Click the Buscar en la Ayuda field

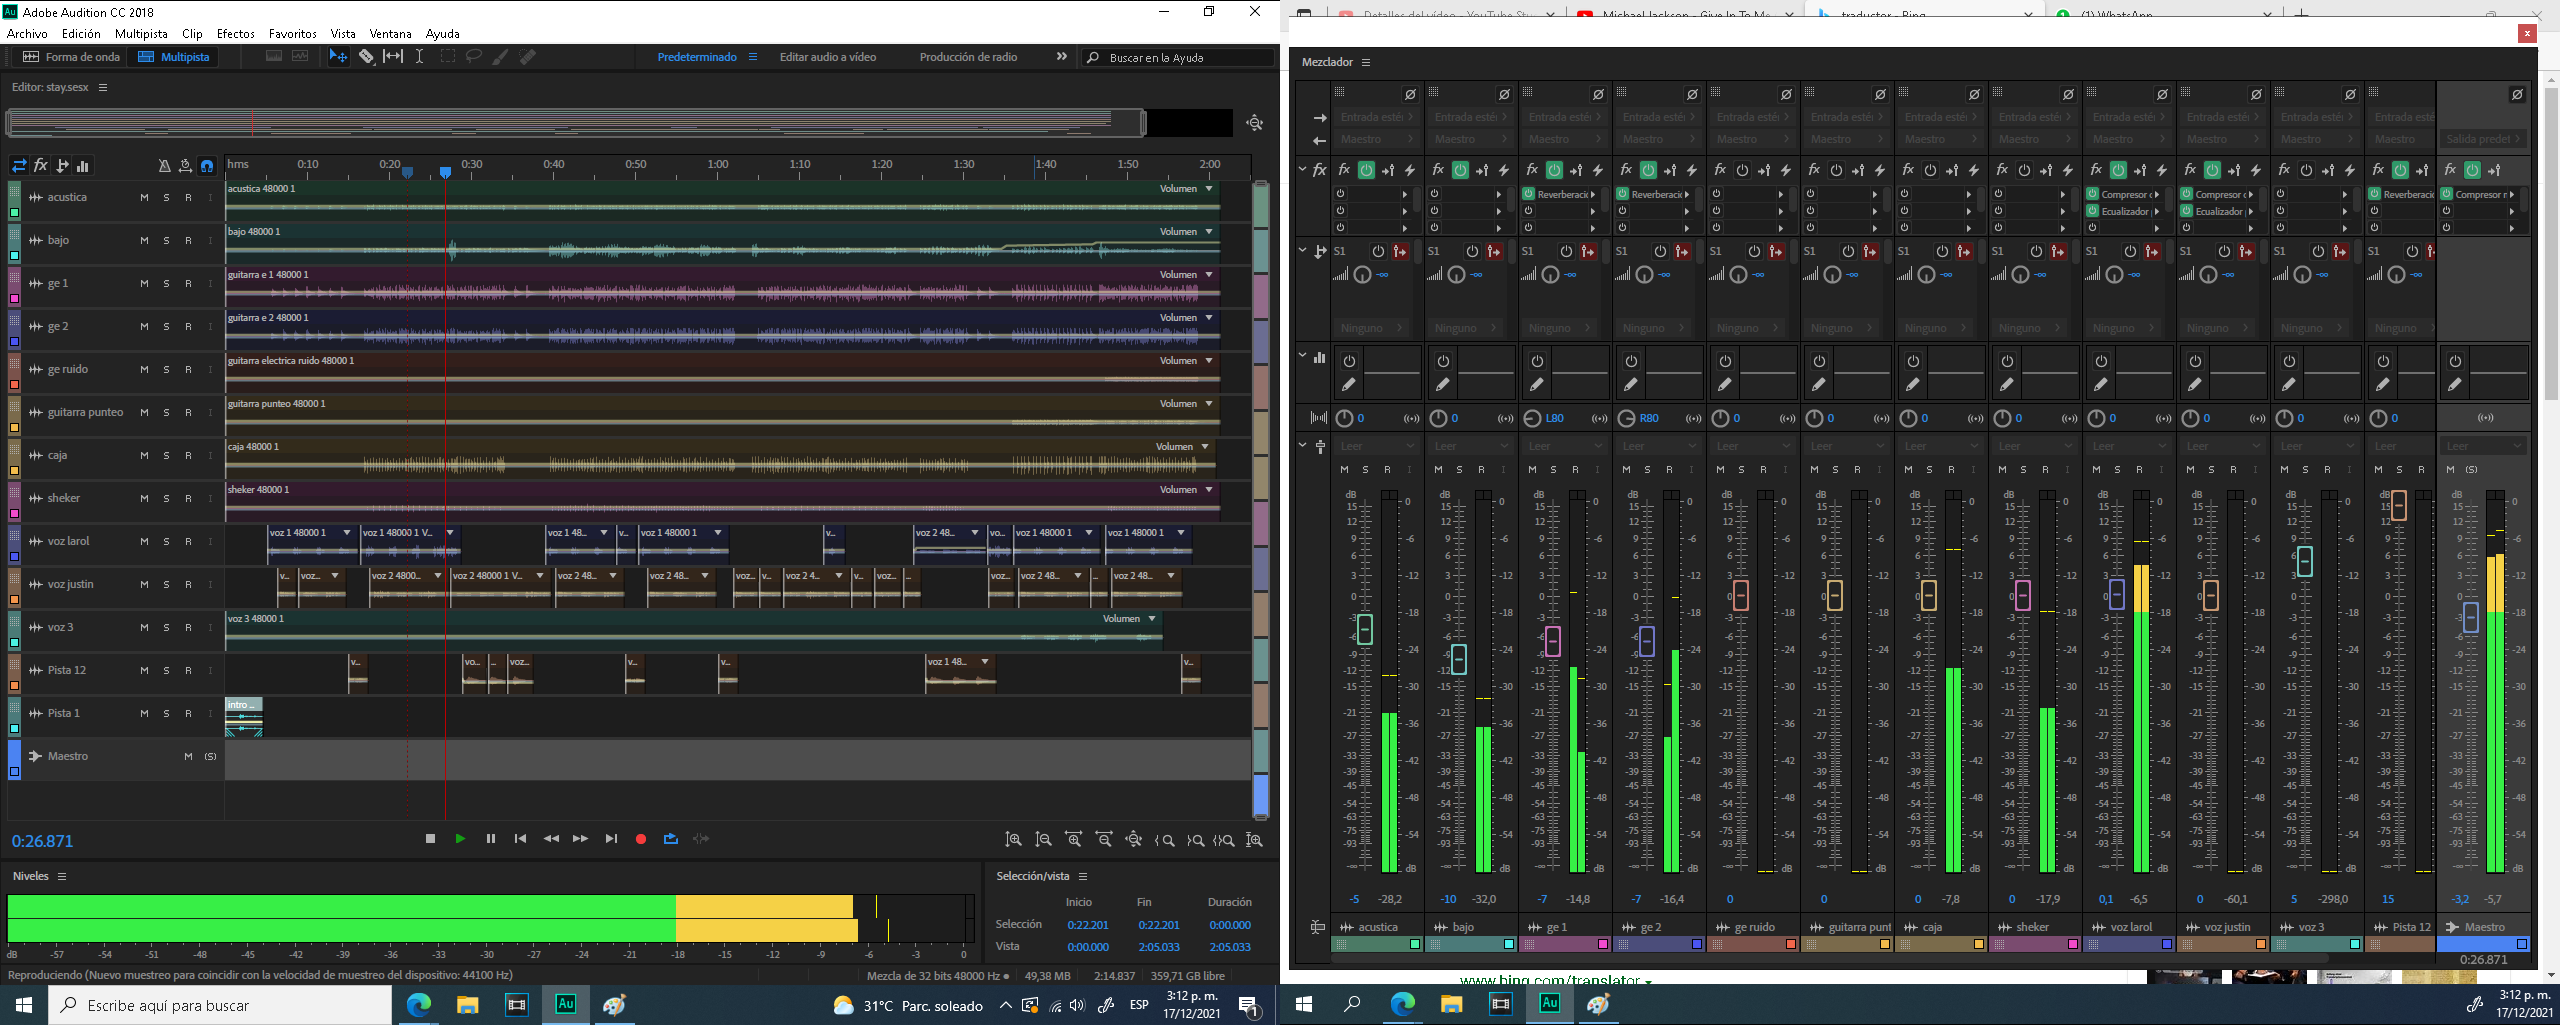point(1179,58)
